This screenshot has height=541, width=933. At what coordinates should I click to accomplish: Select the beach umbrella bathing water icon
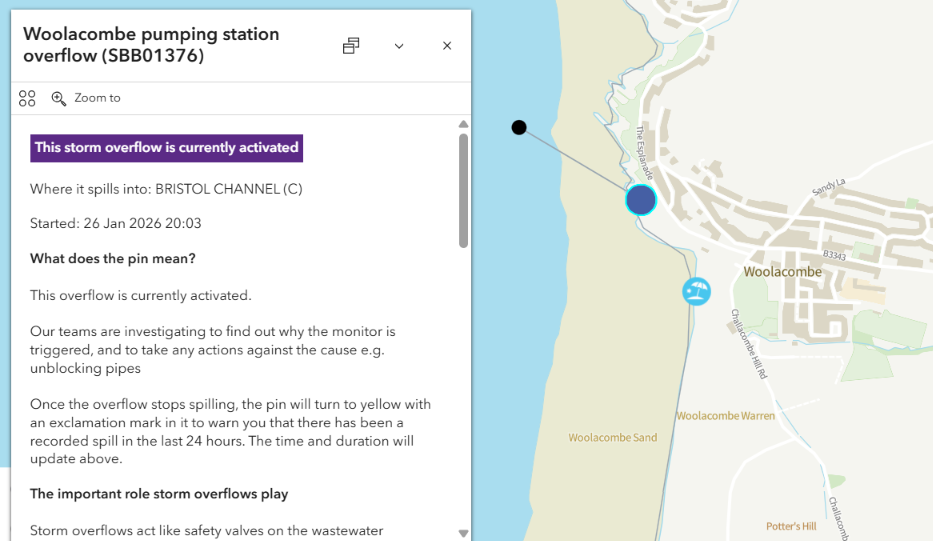click(x=696, y=291)
